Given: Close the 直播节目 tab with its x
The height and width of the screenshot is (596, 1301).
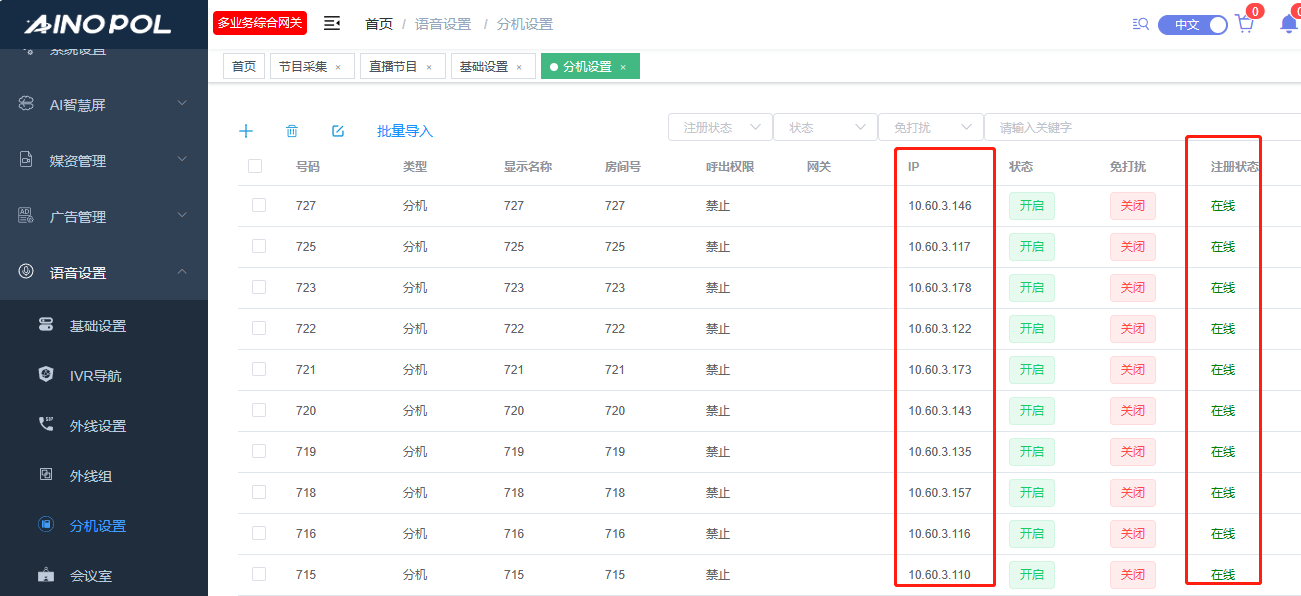Looking at the screenshot, I should (x=429, y=67).
